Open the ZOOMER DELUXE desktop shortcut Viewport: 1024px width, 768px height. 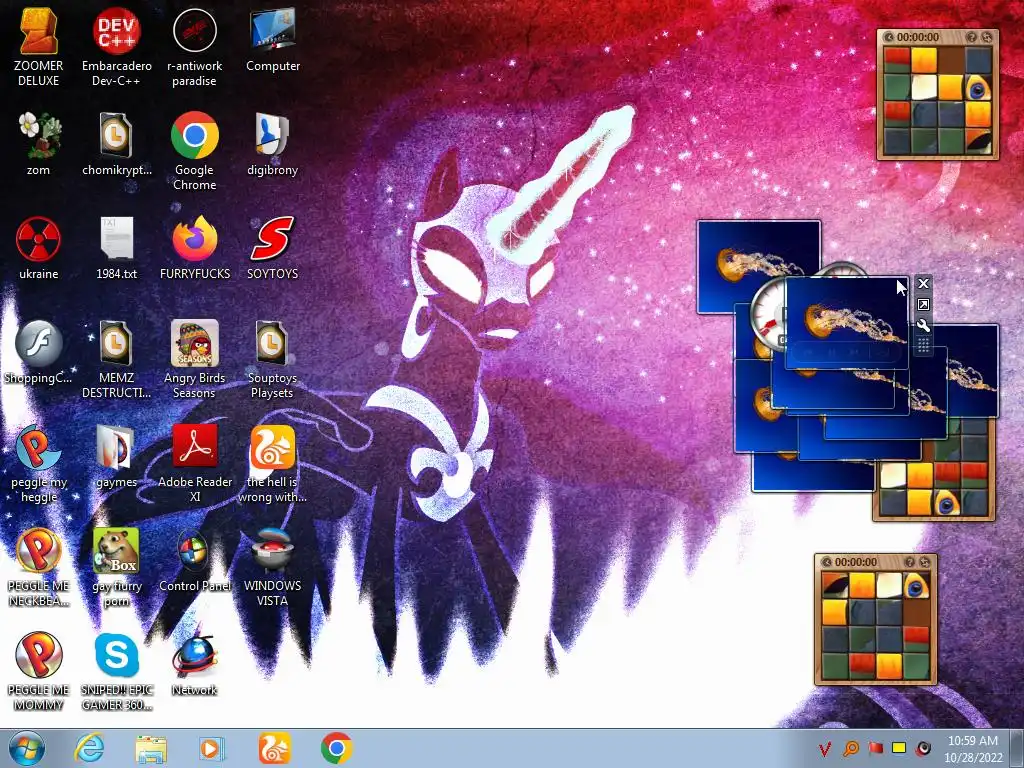39,47
